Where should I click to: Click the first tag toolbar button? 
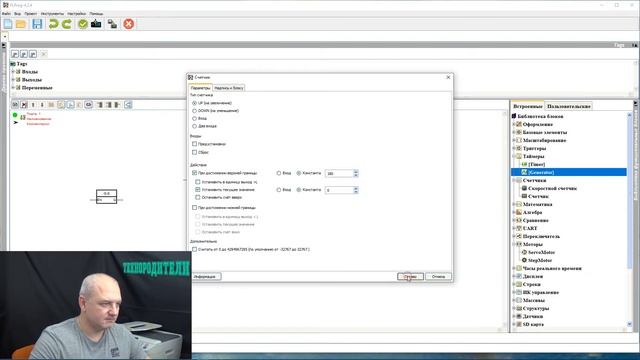coord(15,54)
